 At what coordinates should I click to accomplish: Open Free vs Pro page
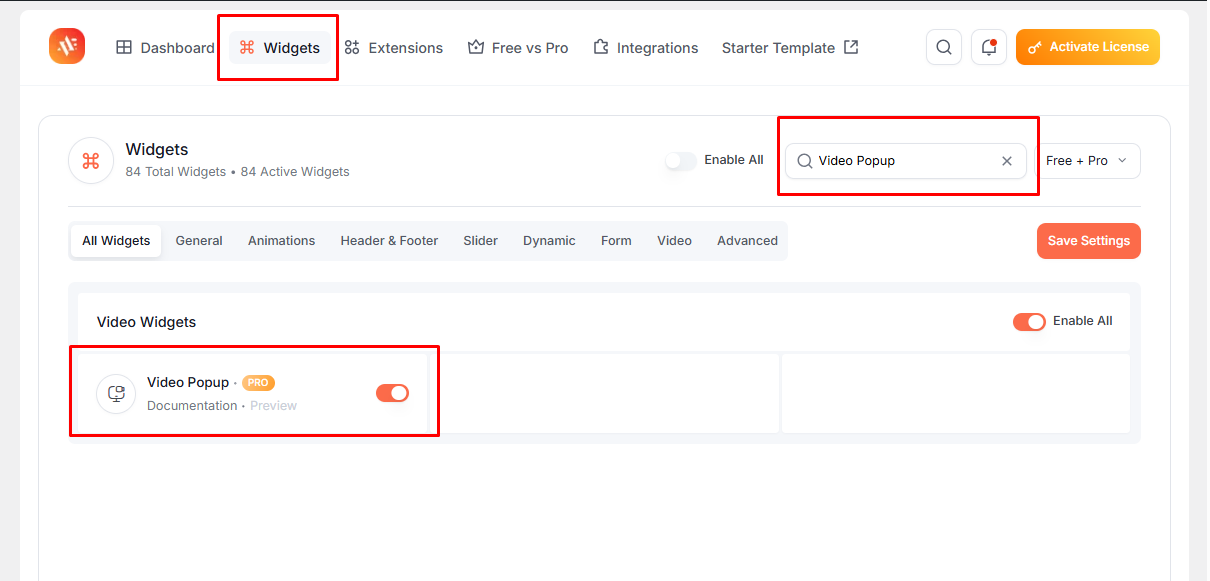coord(518,48)
